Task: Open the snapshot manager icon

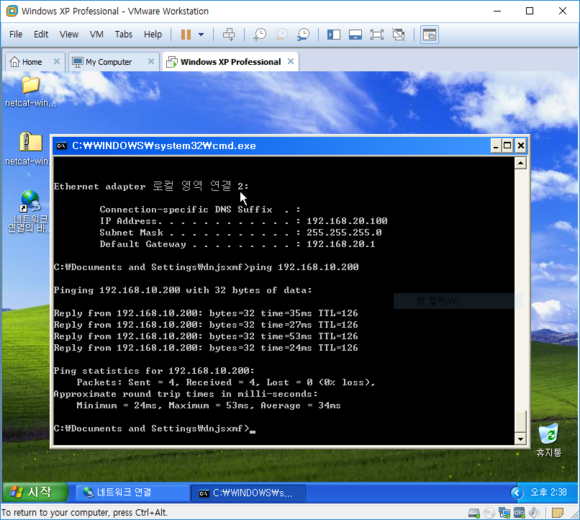Action: pyautogui.click(x=304, y=35)
